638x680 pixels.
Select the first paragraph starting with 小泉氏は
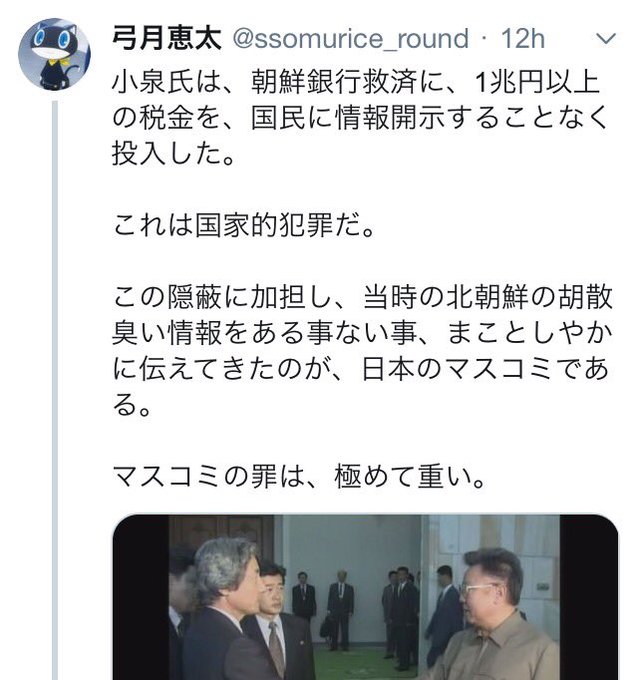360,118
